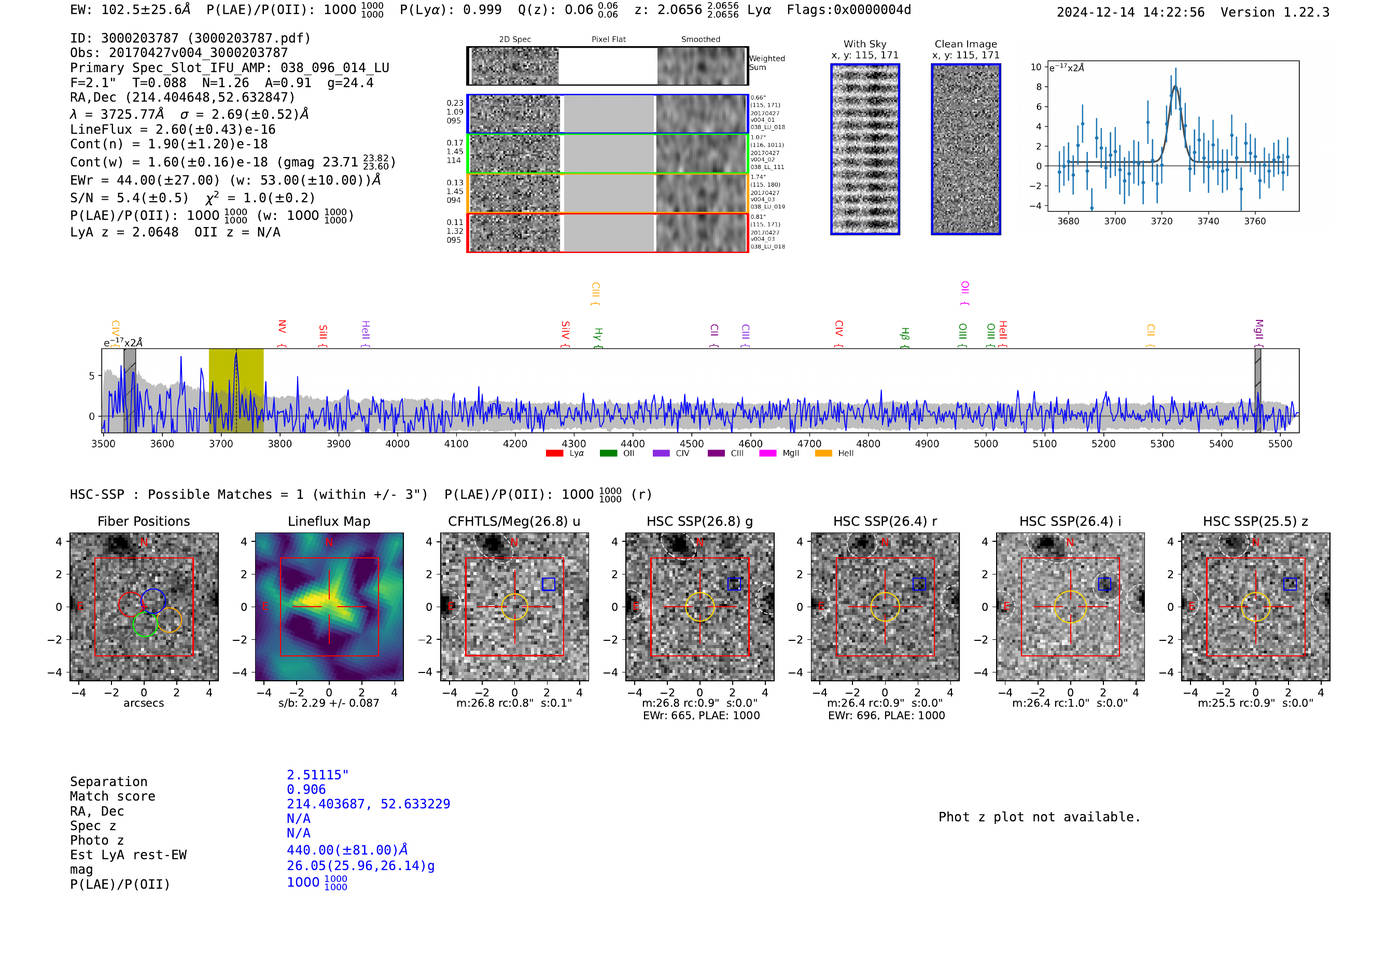The image size is (1400, 953).
Task: Click the Separation value 2.51115"
Action: [x=318, y=775]
